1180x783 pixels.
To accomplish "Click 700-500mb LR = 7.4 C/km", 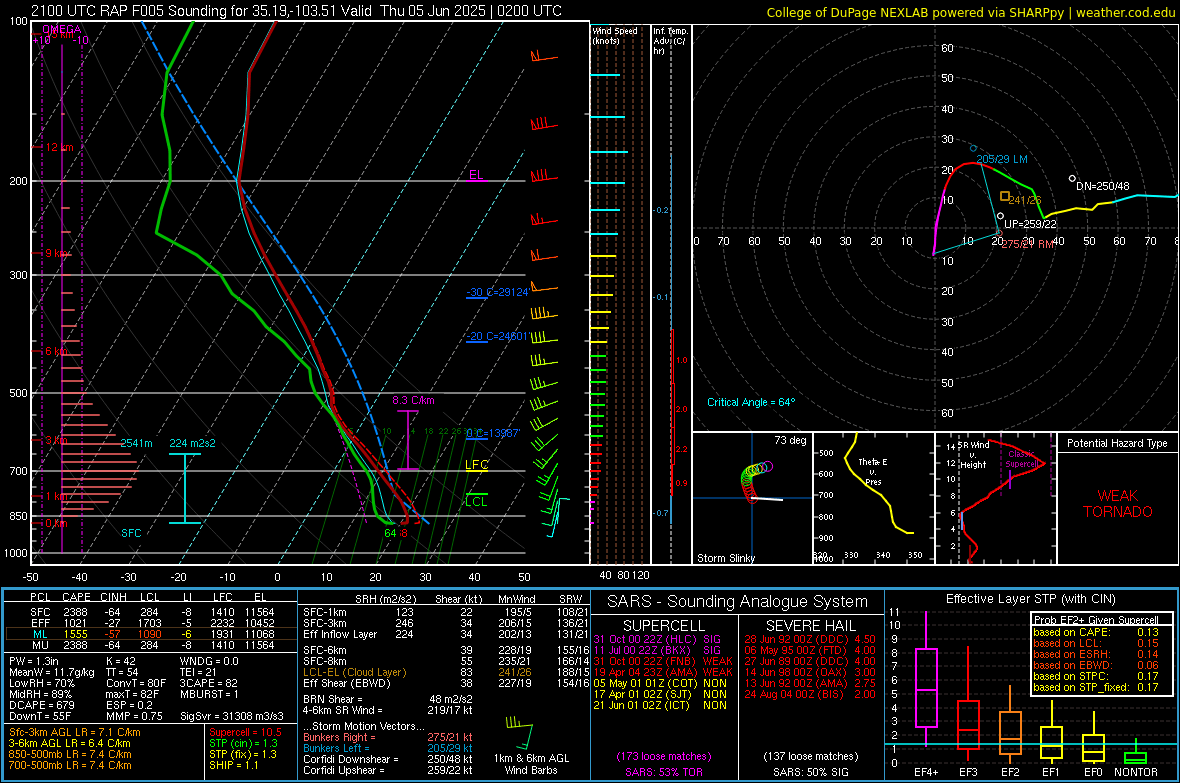I will point(70,765).
